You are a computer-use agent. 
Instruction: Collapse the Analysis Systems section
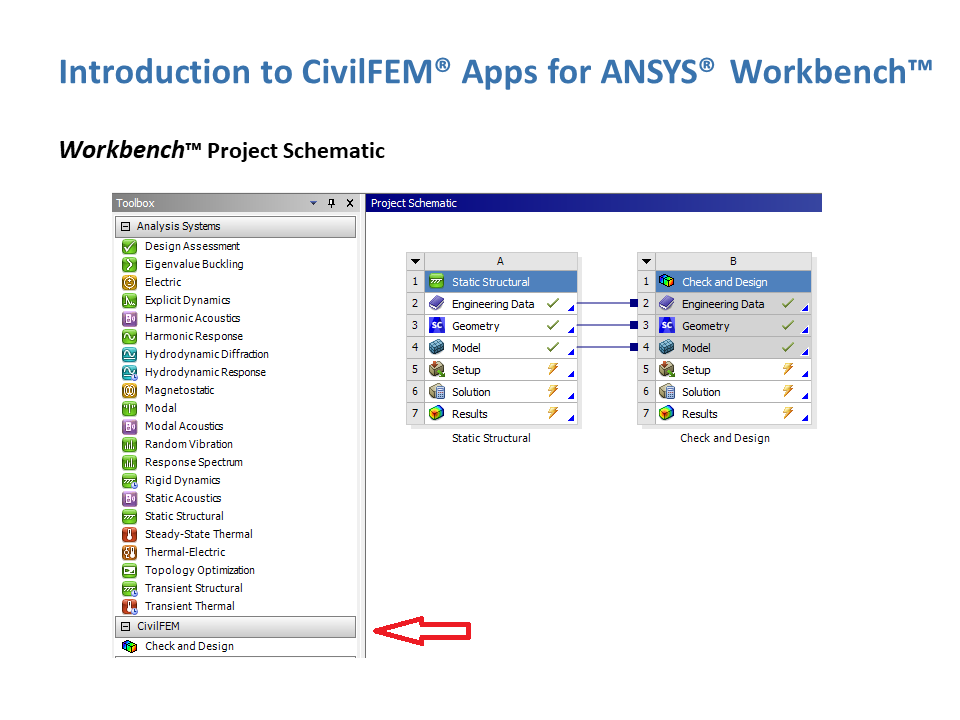click(126, 227)
